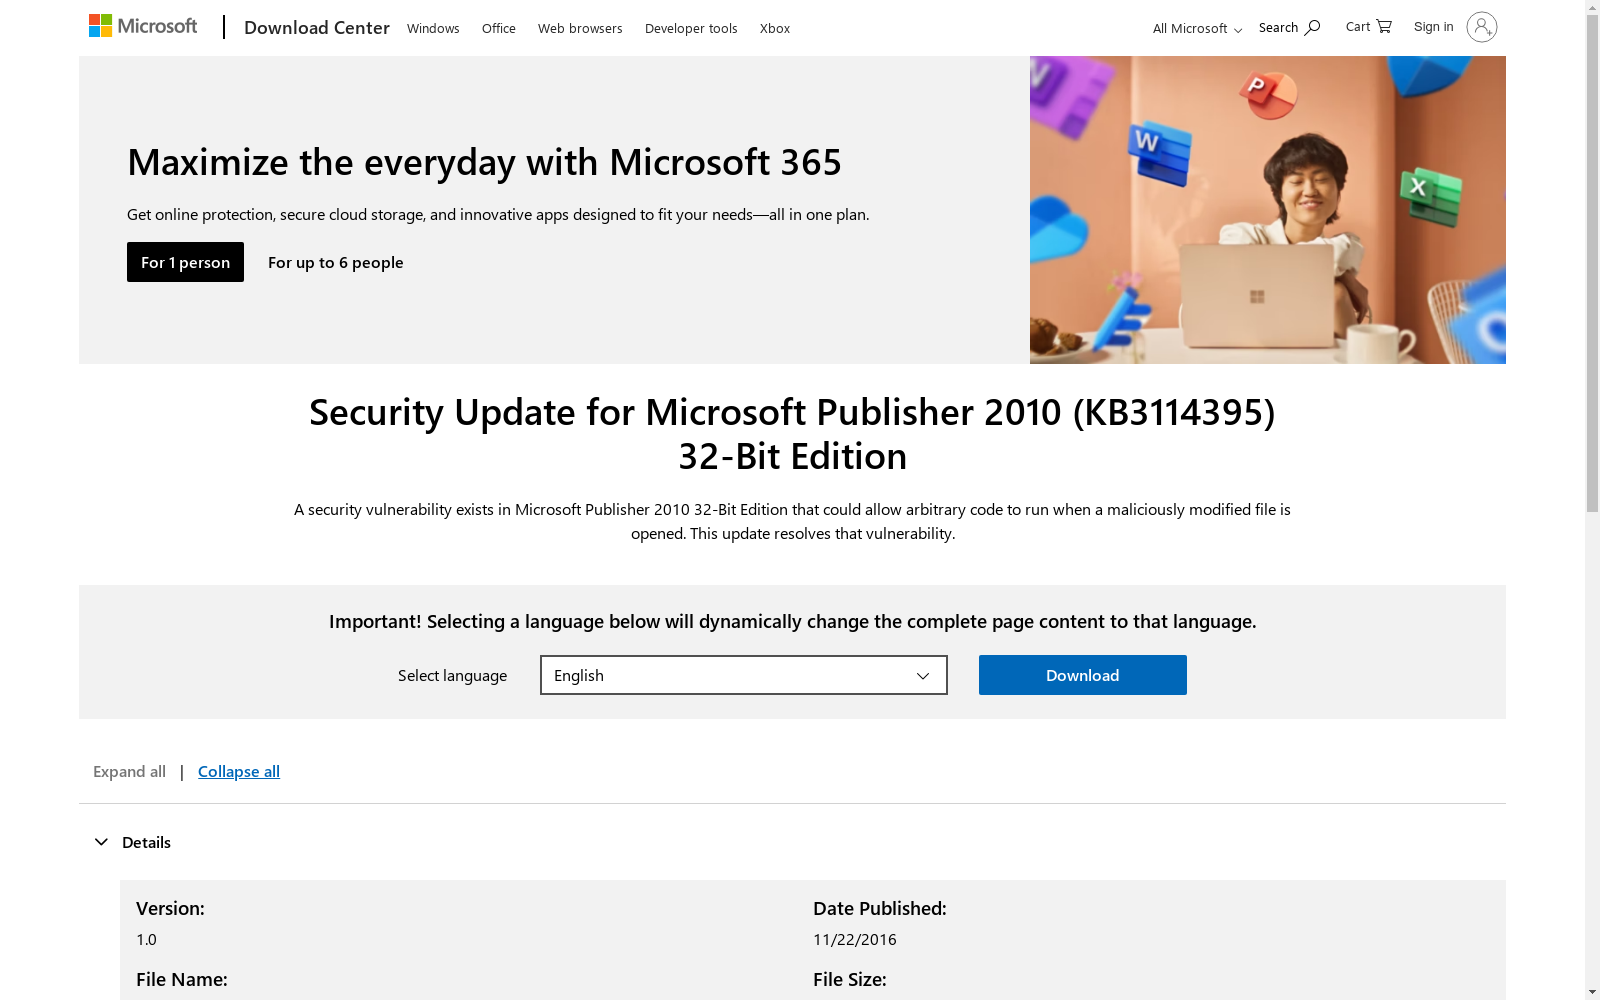Click the page vertical scrollbar thumb
Image resolution: width=1600 pixels, height=1000 pixels.
point(1592,263)
